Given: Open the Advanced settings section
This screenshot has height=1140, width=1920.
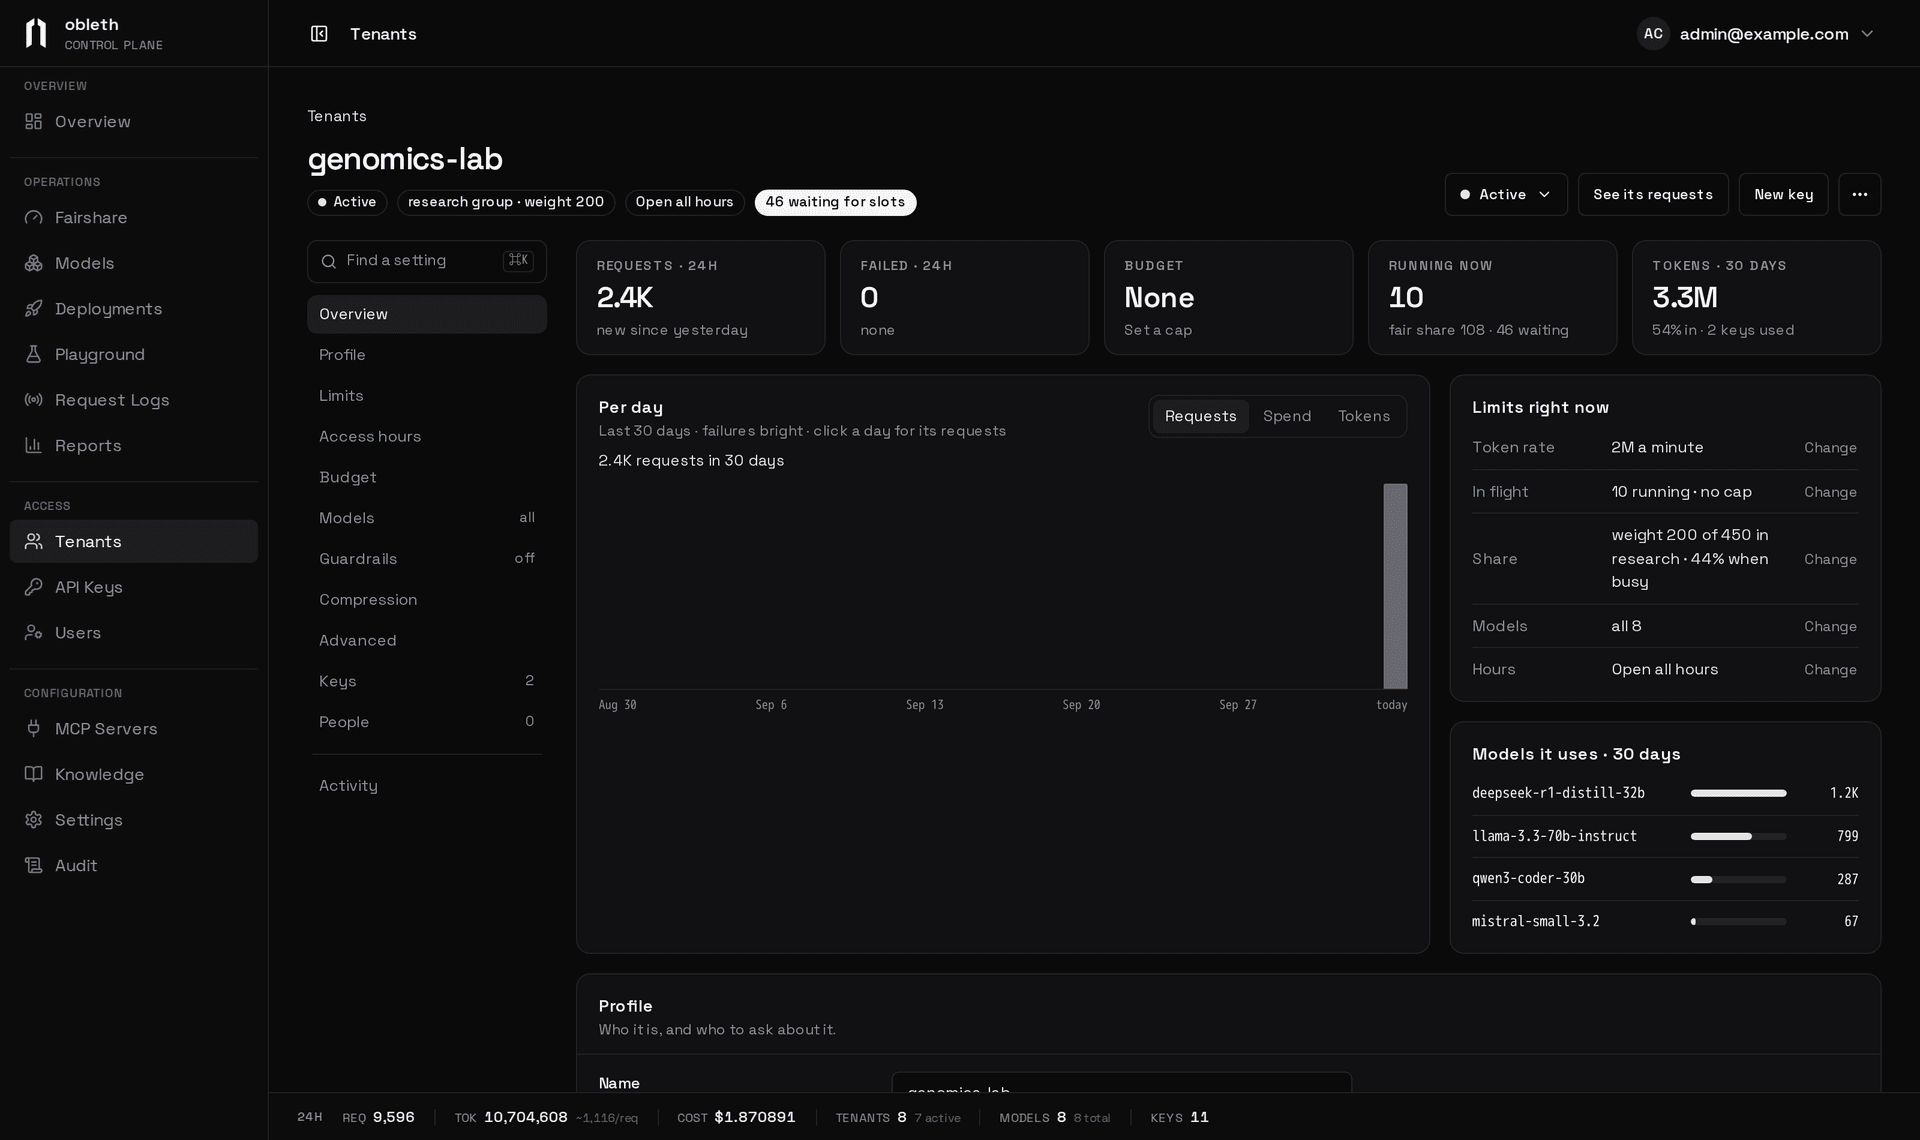Looking at the screenshot, I should pyautogui.click(x=427, y=641).
